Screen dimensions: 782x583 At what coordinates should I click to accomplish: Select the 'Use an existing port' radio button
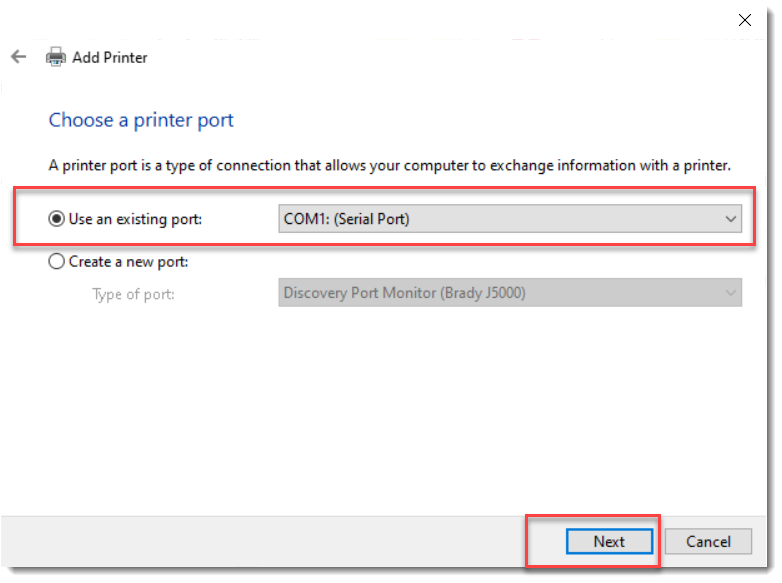(x=57, y=219)
